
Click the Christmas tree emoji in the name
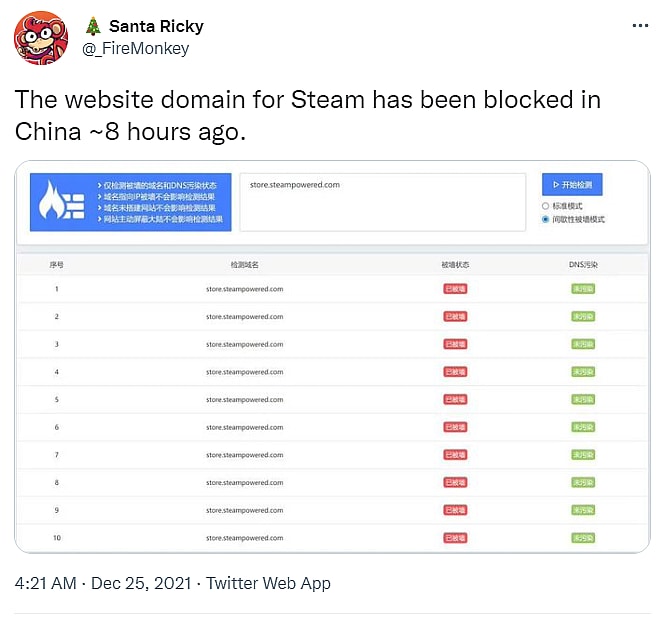(x=92, y=26)
